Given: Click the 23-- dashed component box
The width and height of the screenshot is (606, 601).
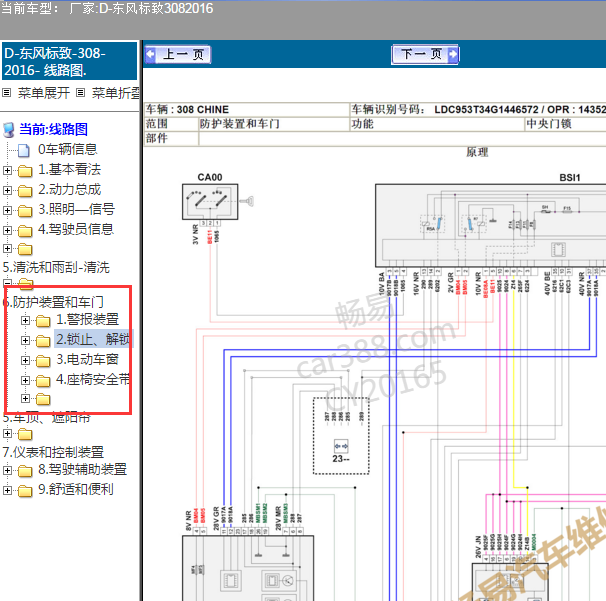Looking at the screenshot, I should point(341,436).
